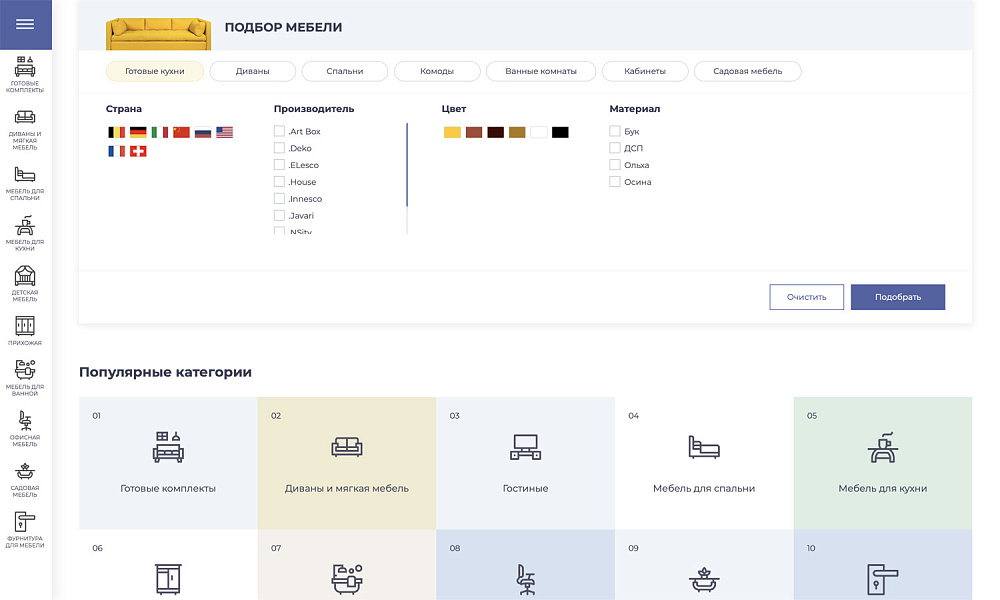This screenshot has height=600, width=1000.
Task: Click the manufacturer list scrollbar
Action: click(407, 165)
